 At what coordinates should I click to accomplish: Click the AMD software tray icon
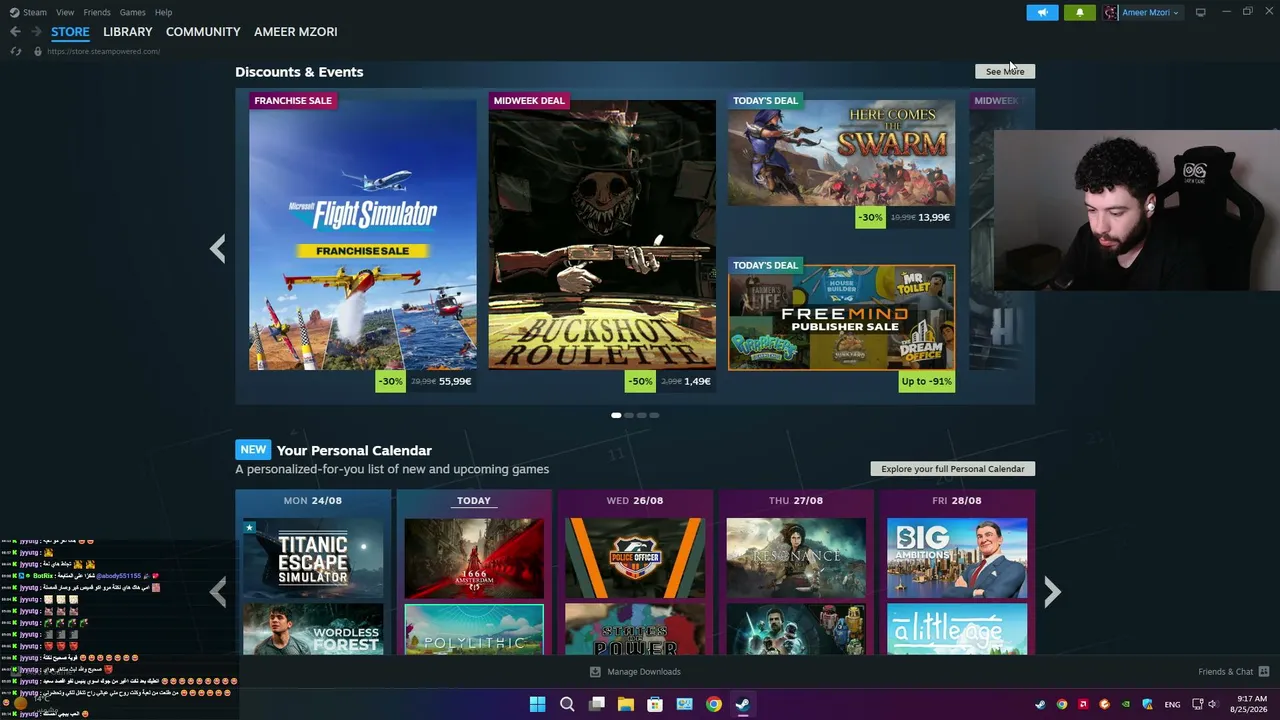1083,704
